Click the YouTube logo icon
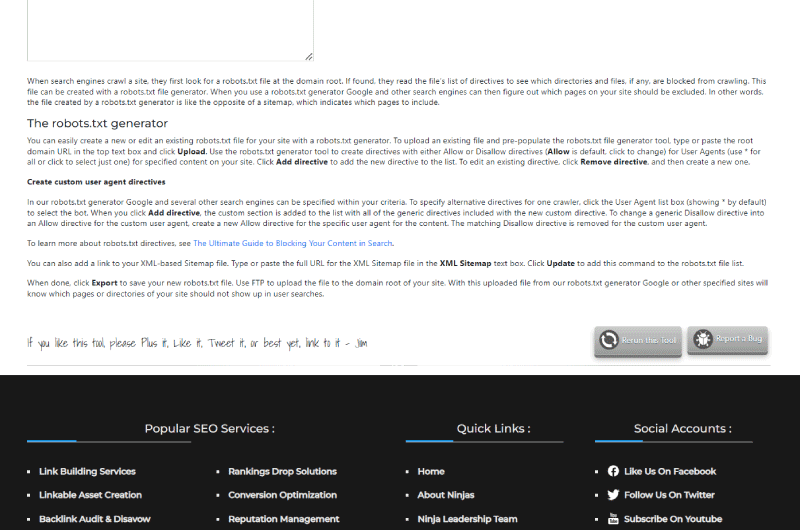800x530 pixels. click(613, 519)
